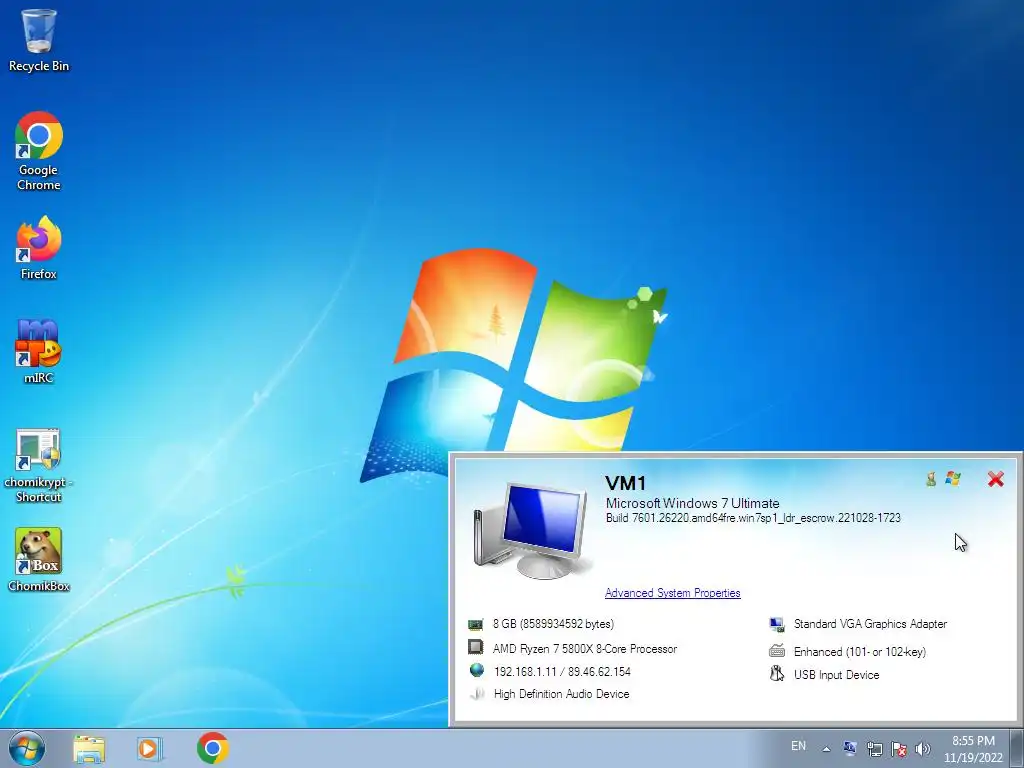Click the Chrome icon on the taskbar
The image size is (1024, 768).
pyautogui.click(x=212, y=748)
